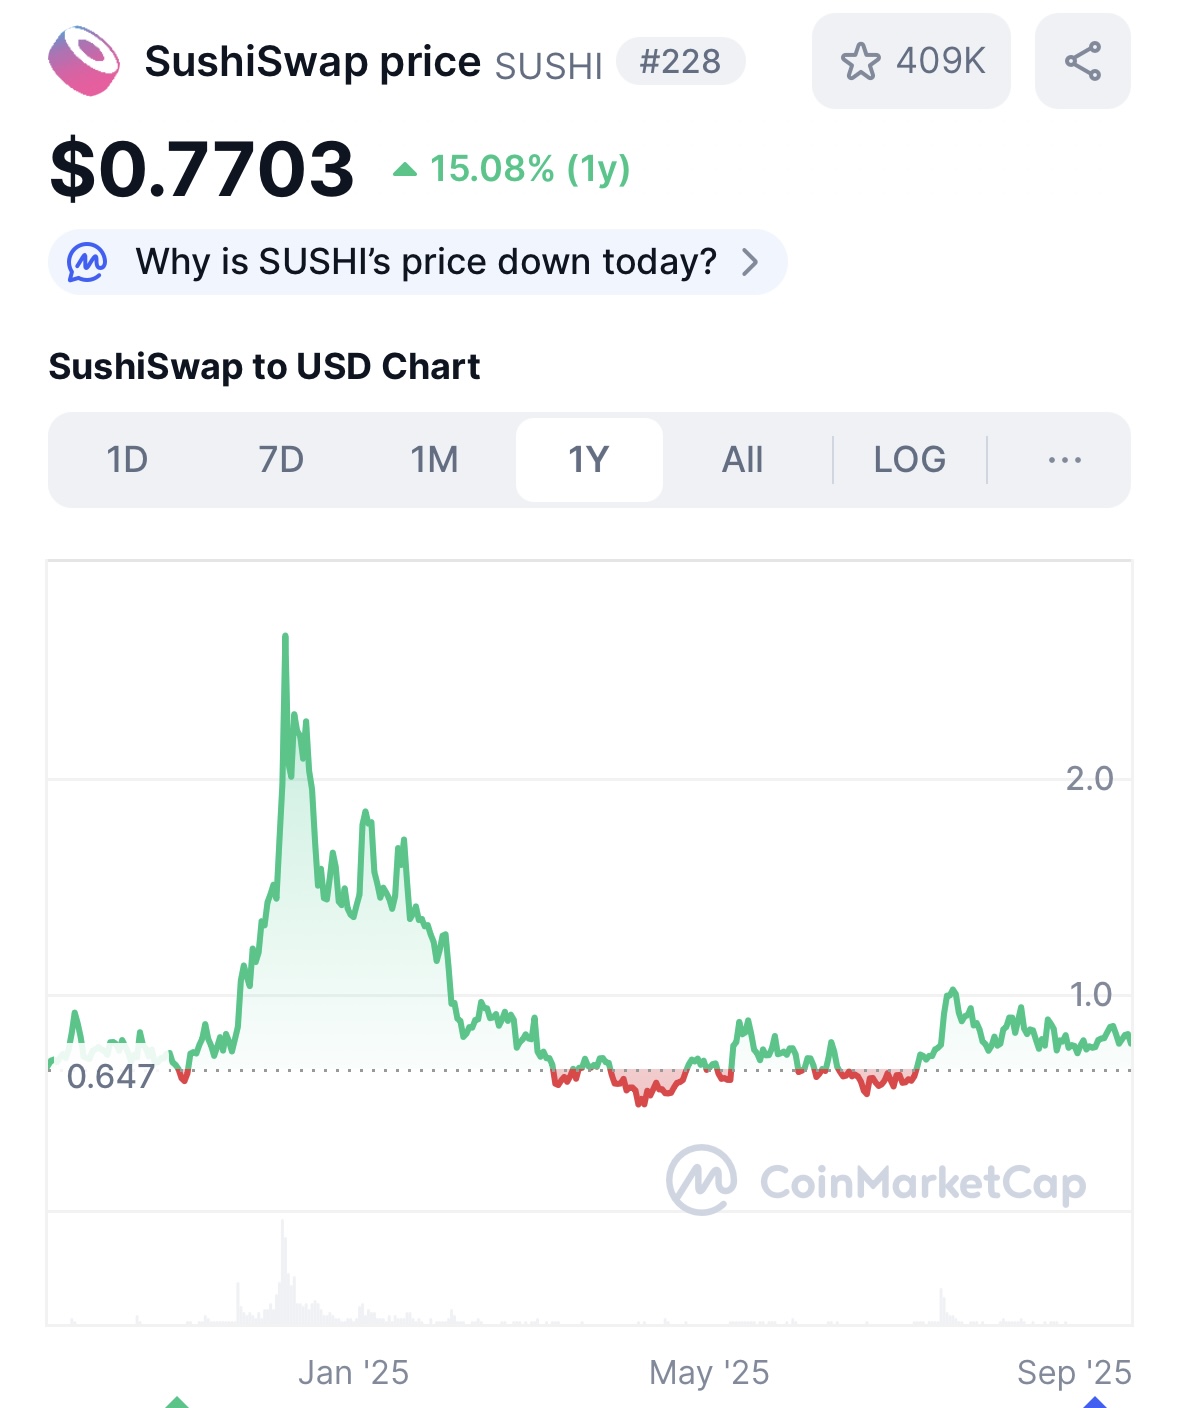Viewport: 1179px width, 1408px height.
Task: Switch chart to 7D range
Action: point(281,460)
